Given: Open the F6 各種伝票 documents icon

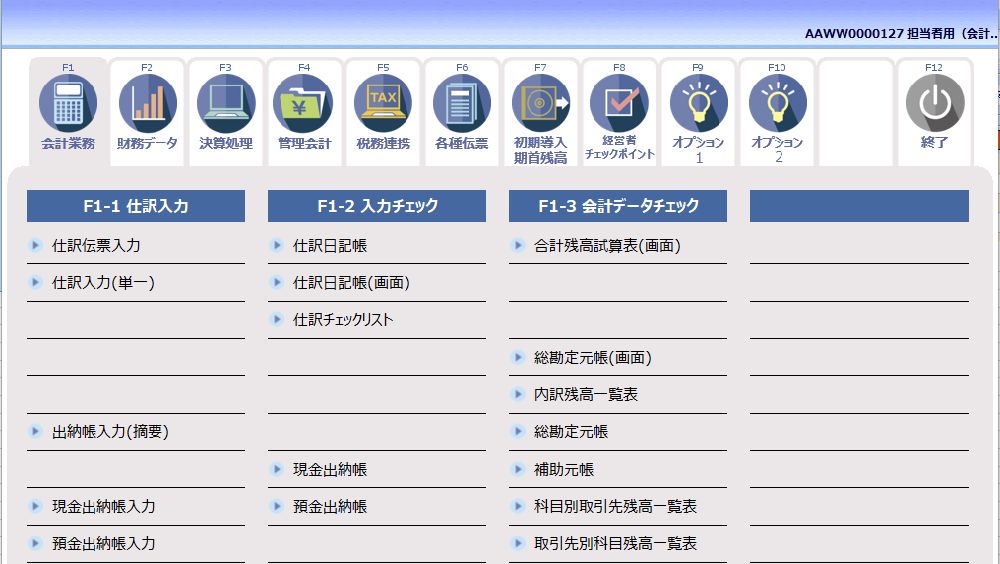Looking at the screenshot, I should pyautogui.click(x=462, y=103).
